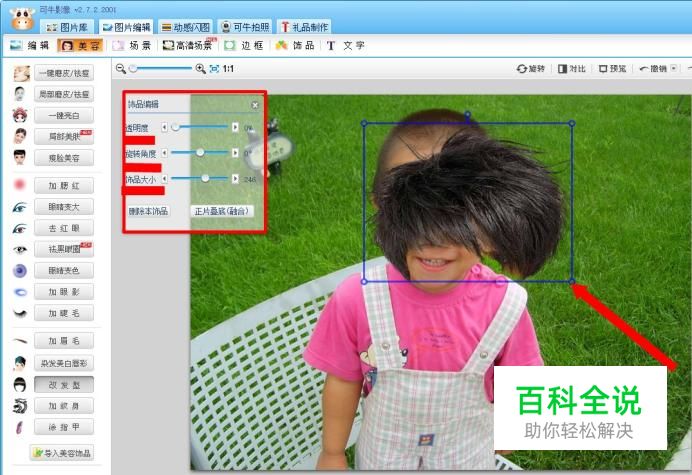Select the 编辑 sub-tab
Viewport: 692px width, 475px height.
click(30, 45)
